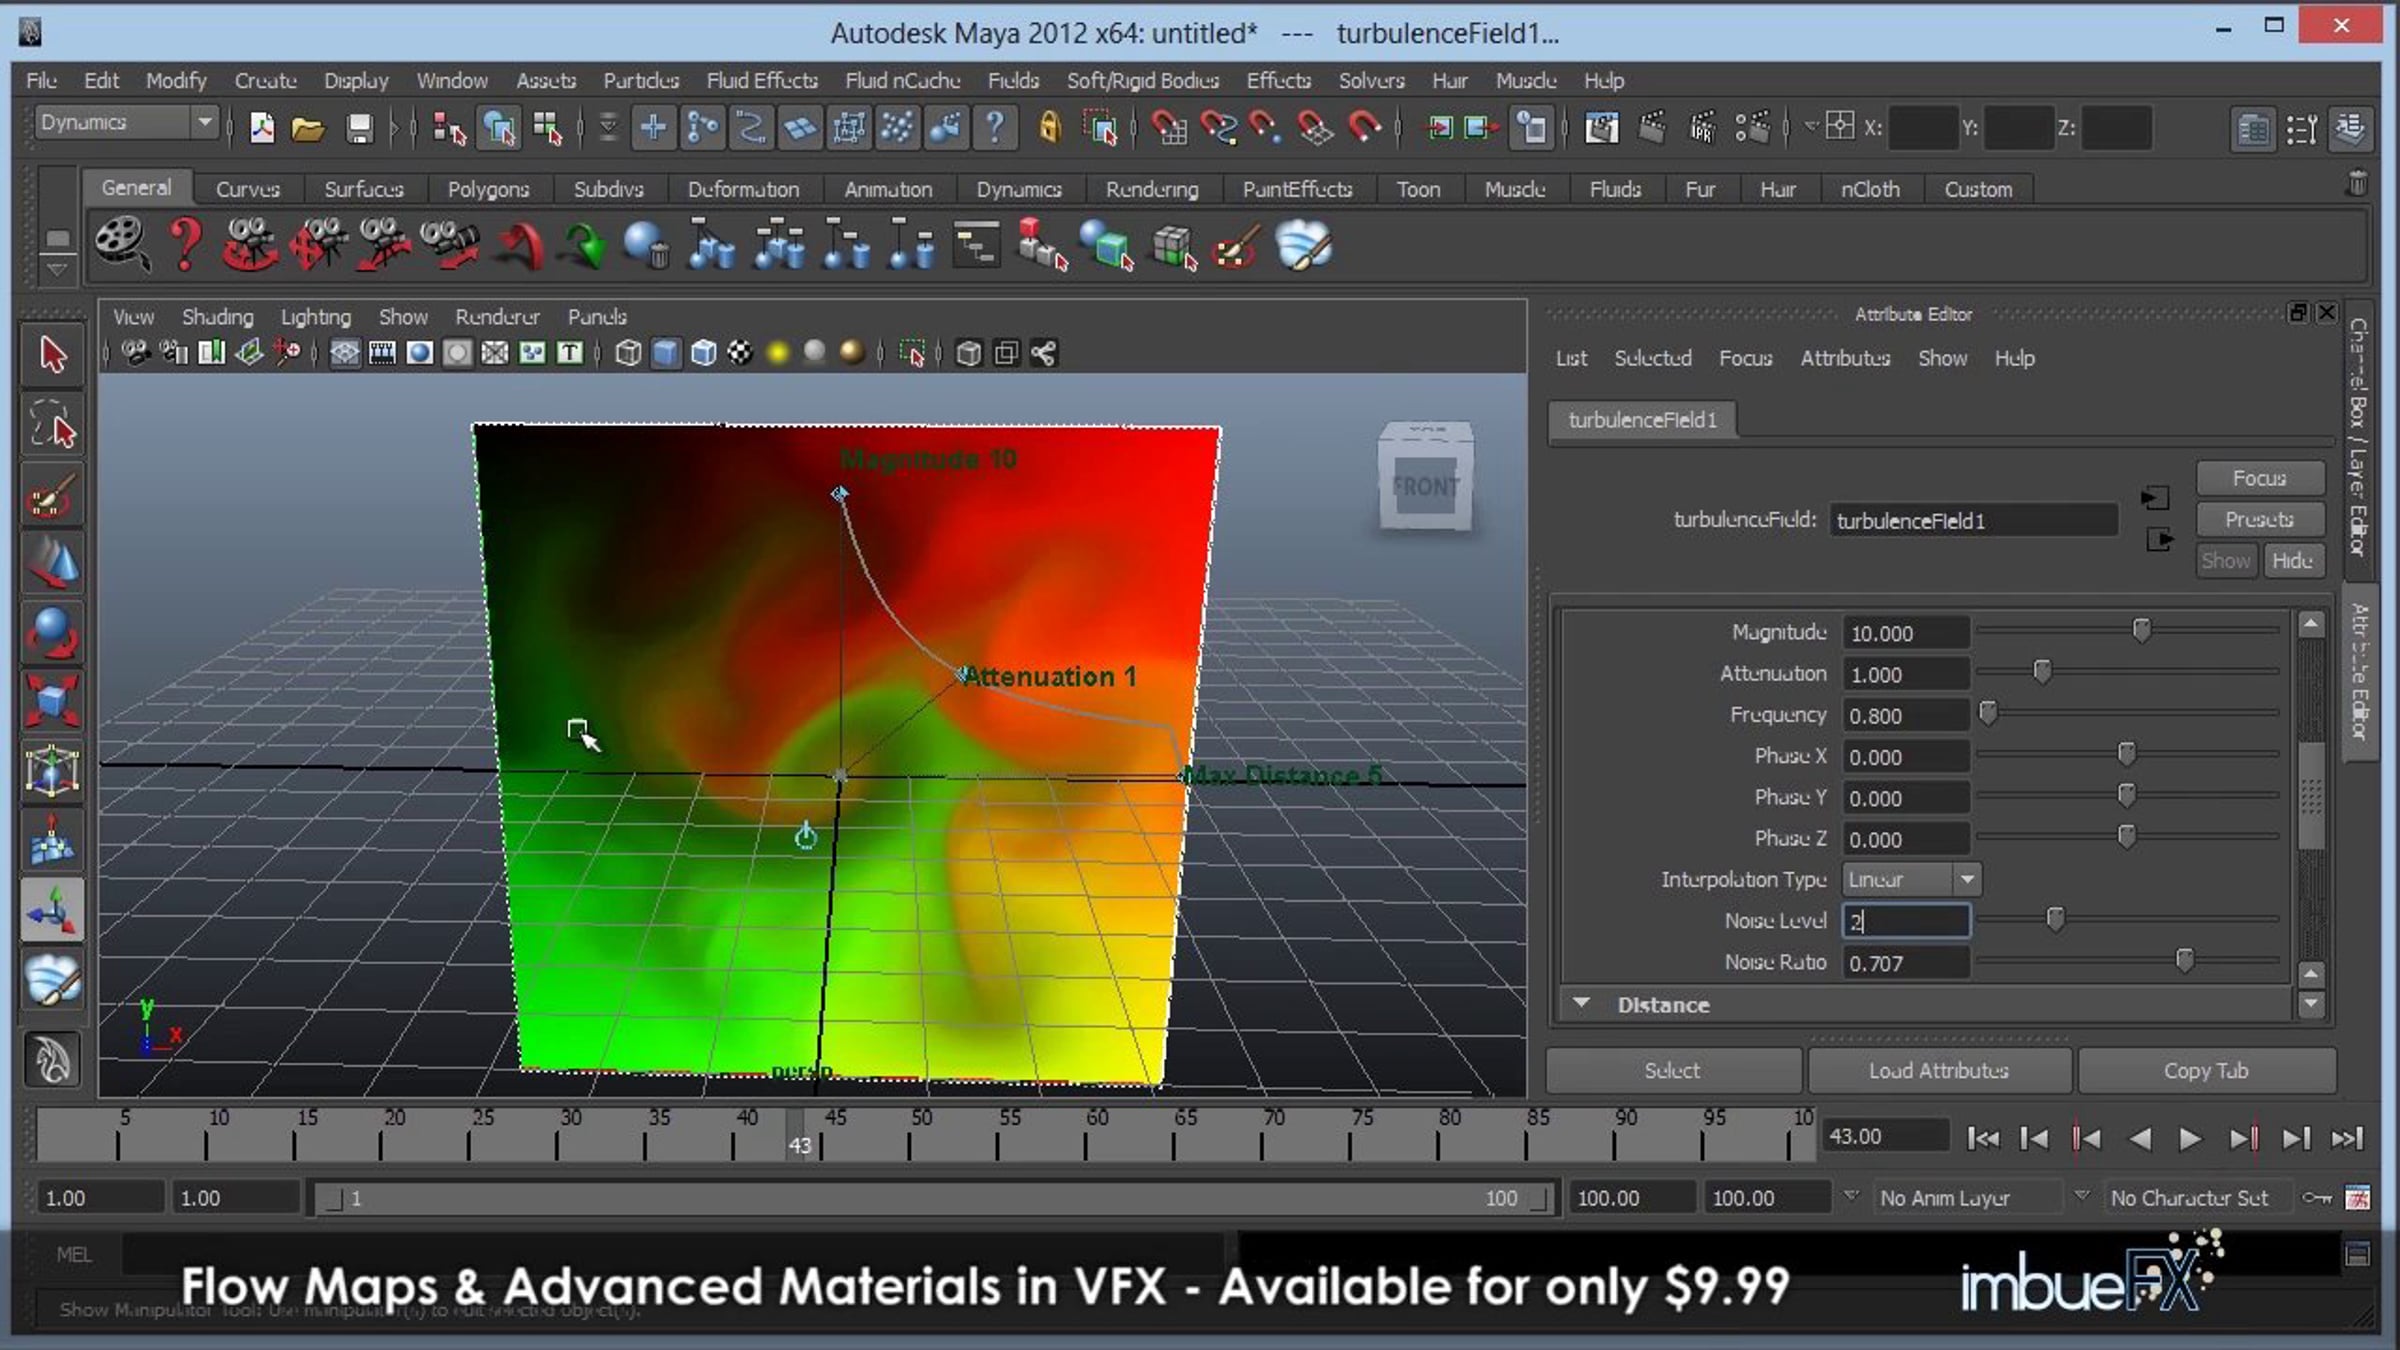Switch to the Polygons shelf tab
Image resolution: width=2400 pixels, height=1350 pixels.
tap(488, 189)
